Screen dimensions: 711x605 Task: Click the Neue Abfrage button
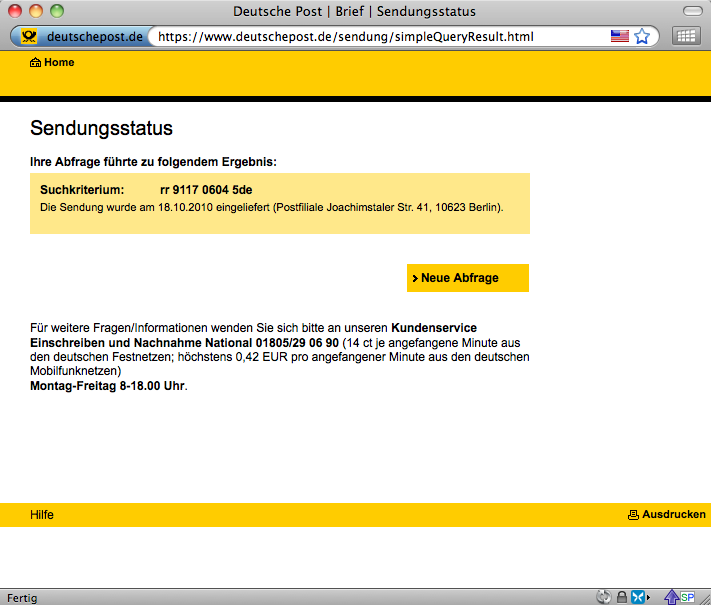point(467,278)
